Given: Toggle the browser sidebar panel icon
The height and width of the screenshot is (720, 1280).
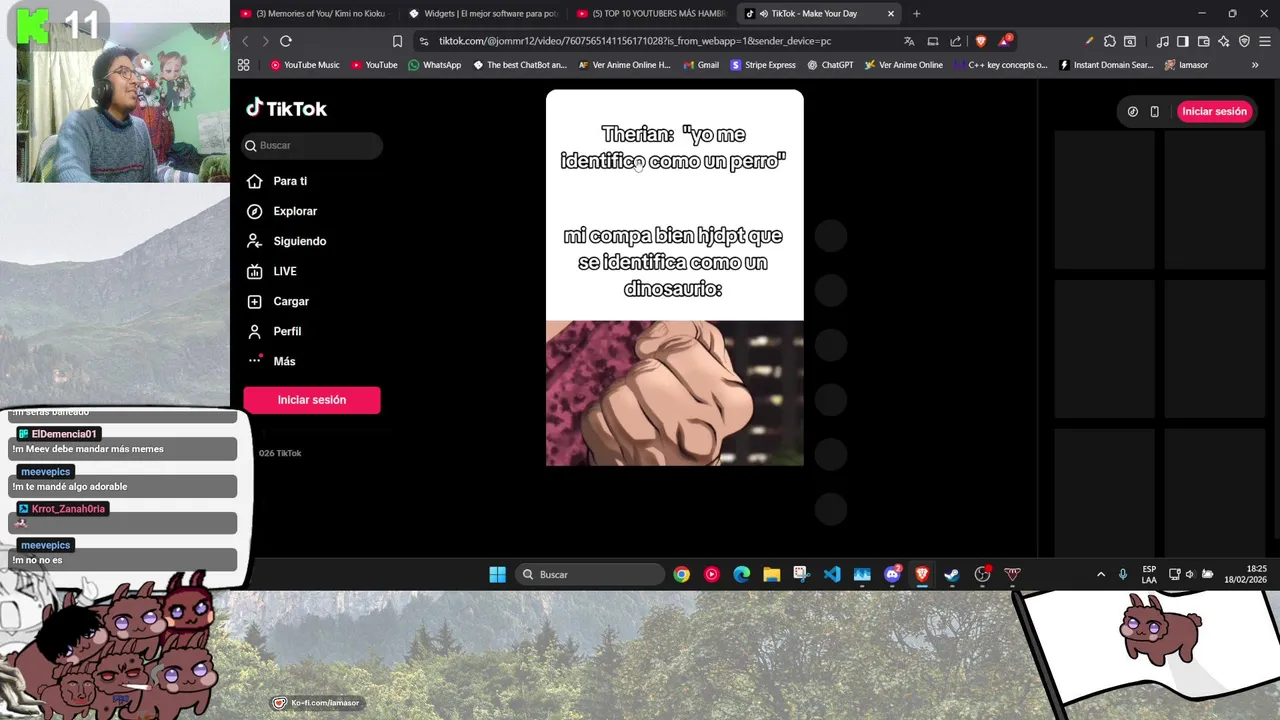Looking at the screenshot, I should [1183, 41].
